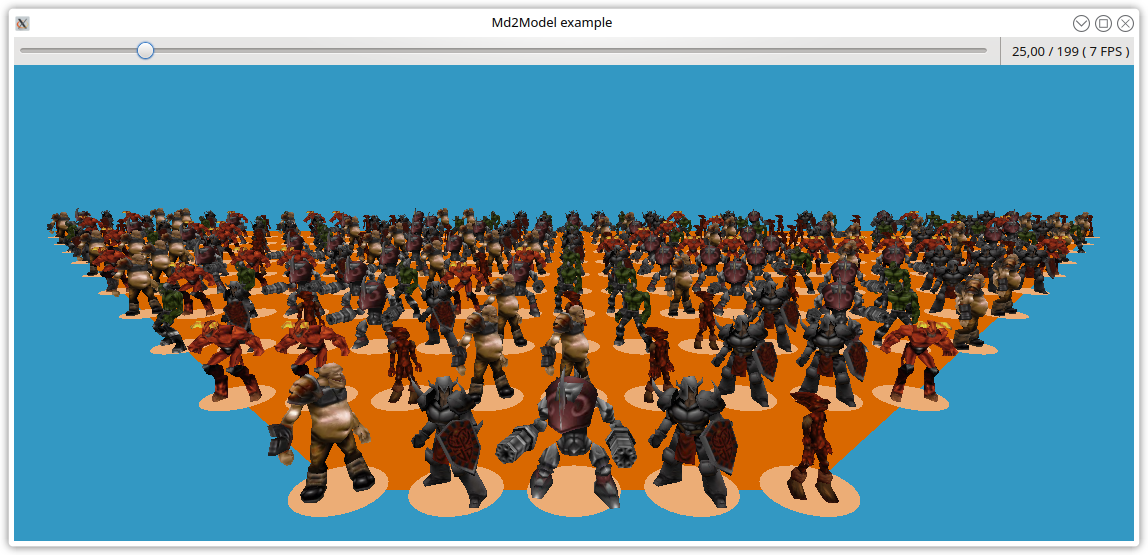Click the Md2Model example window title

click(x=551, y=23)
